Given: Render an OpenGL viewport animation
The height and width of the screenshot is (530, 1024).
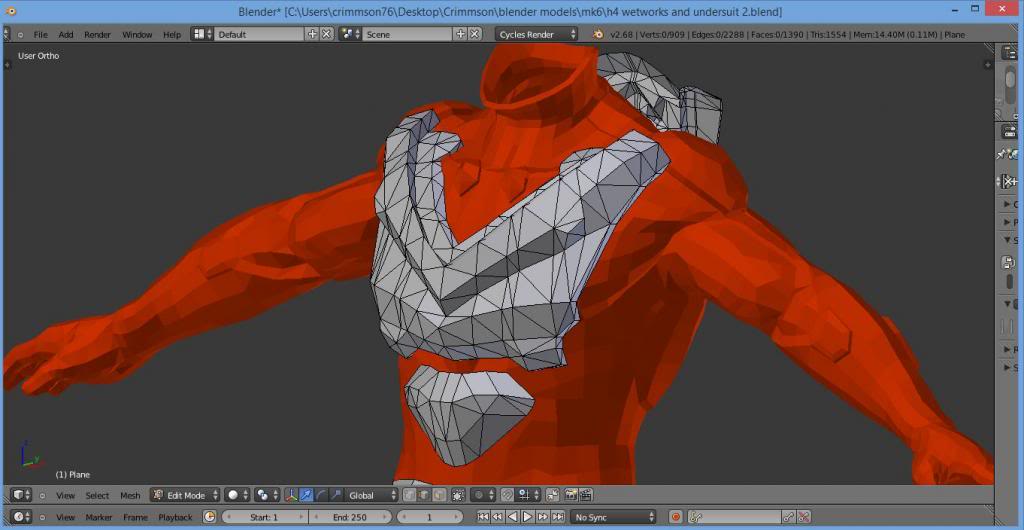Looking at the screenshot, I should (x=585, y=495).
